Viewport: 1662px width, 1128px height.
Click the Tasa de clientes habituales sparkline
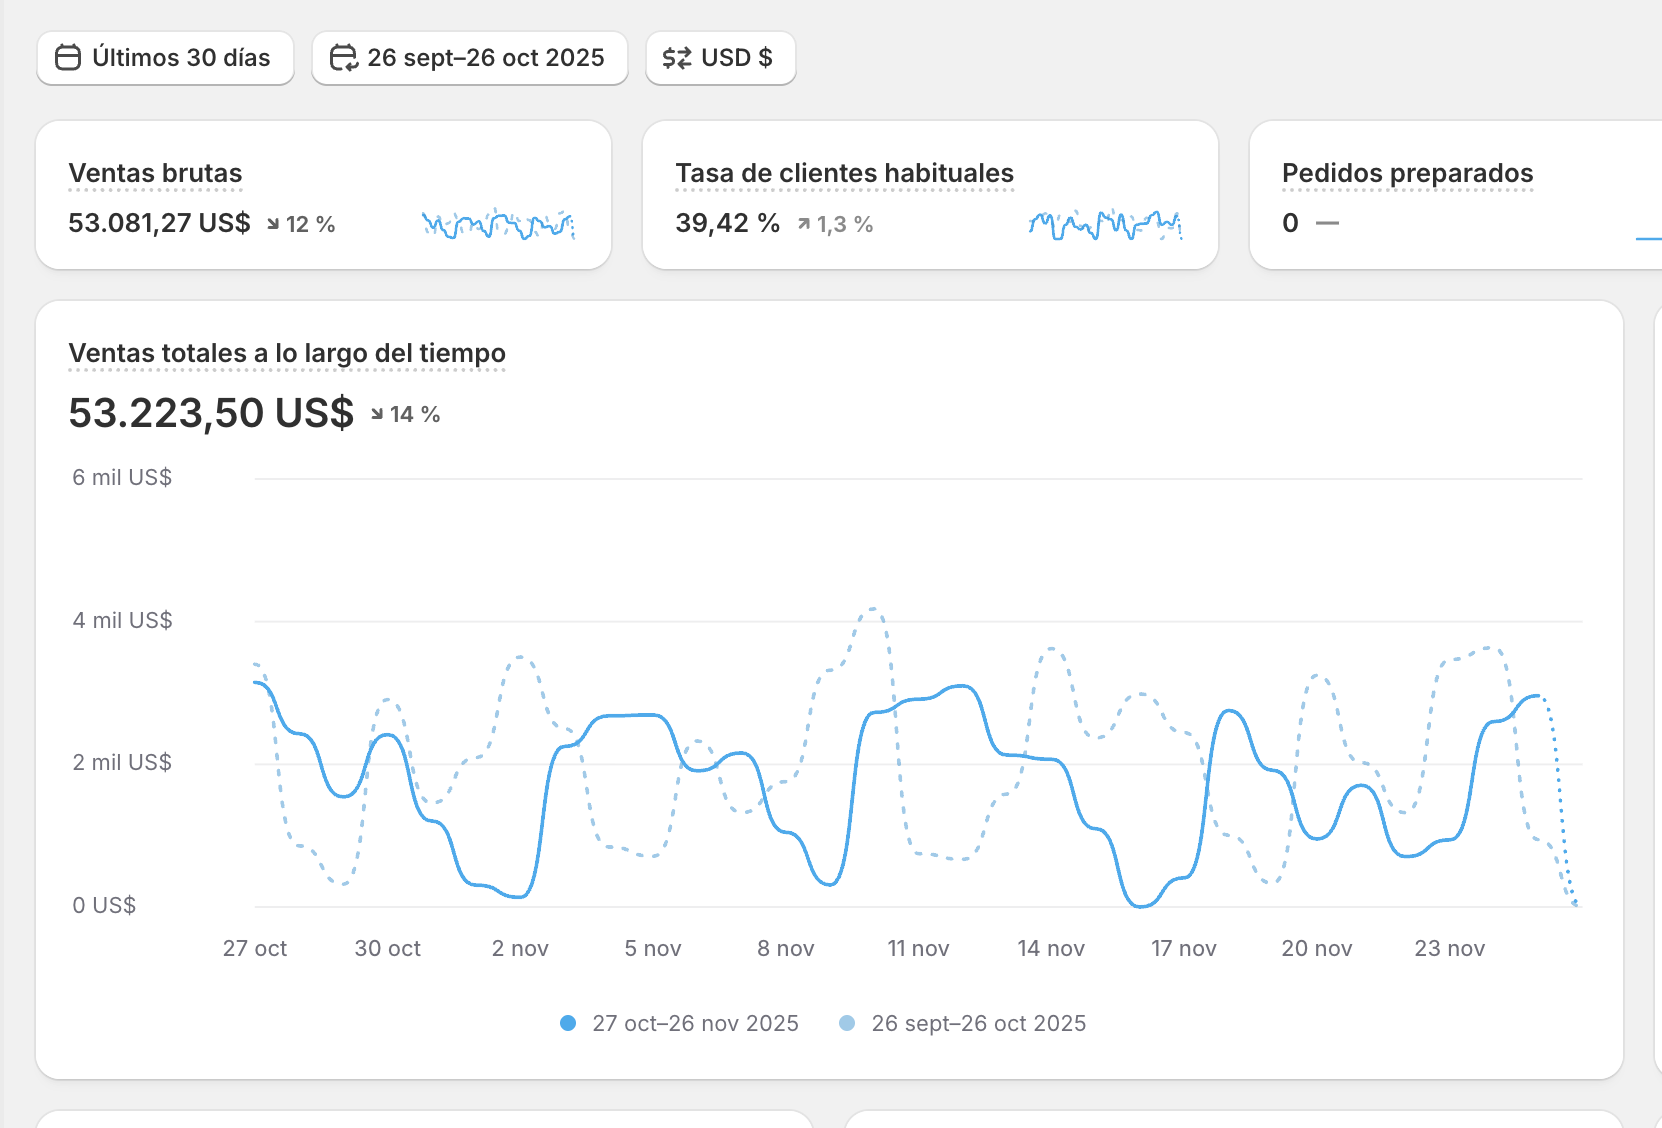(1105, 224)
